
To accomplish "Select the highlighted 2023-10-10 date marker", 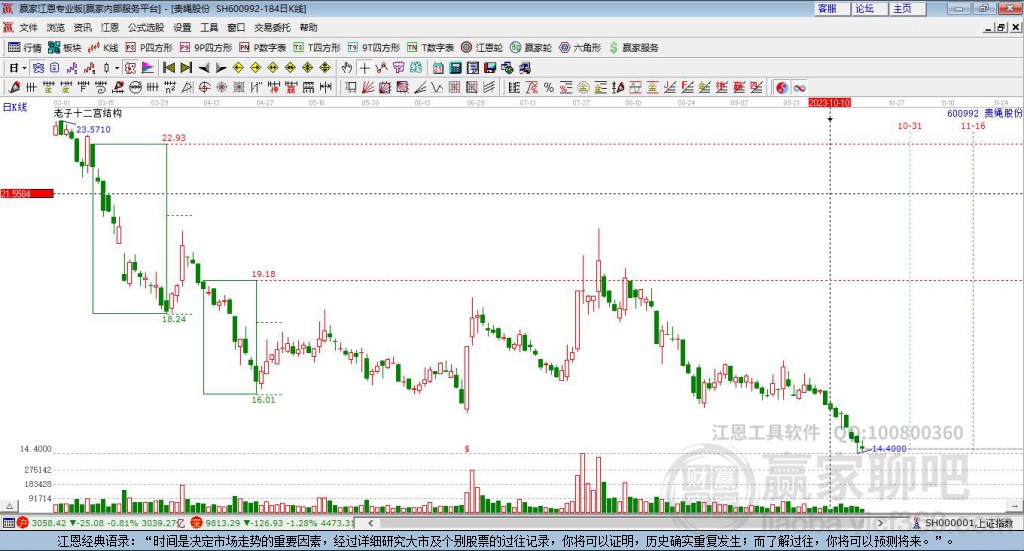I will pos(829,102).
